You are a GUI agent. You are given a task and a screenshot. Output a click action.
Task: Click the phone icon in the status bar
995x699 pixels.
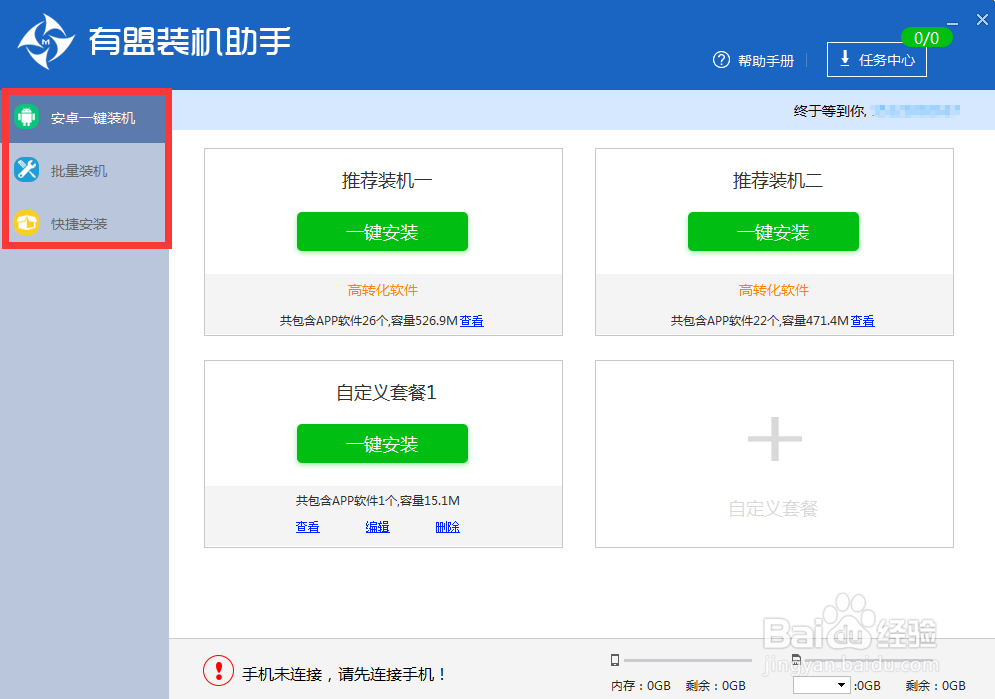(615, 659)
